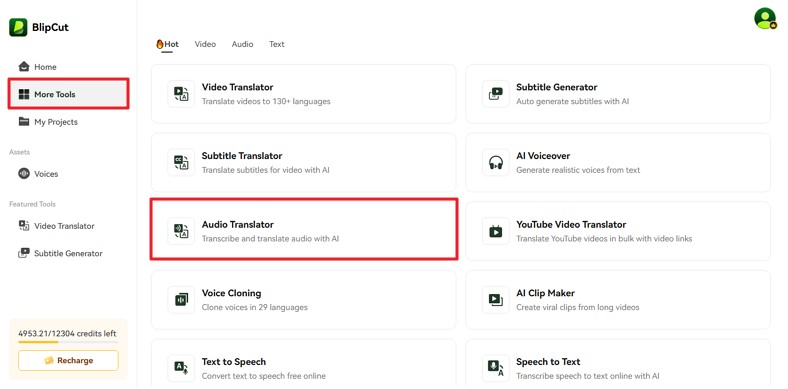Click the sidebar Subtitle Generator icon
The width and height of the screenshot is (788, 389).
coord(24,253)
